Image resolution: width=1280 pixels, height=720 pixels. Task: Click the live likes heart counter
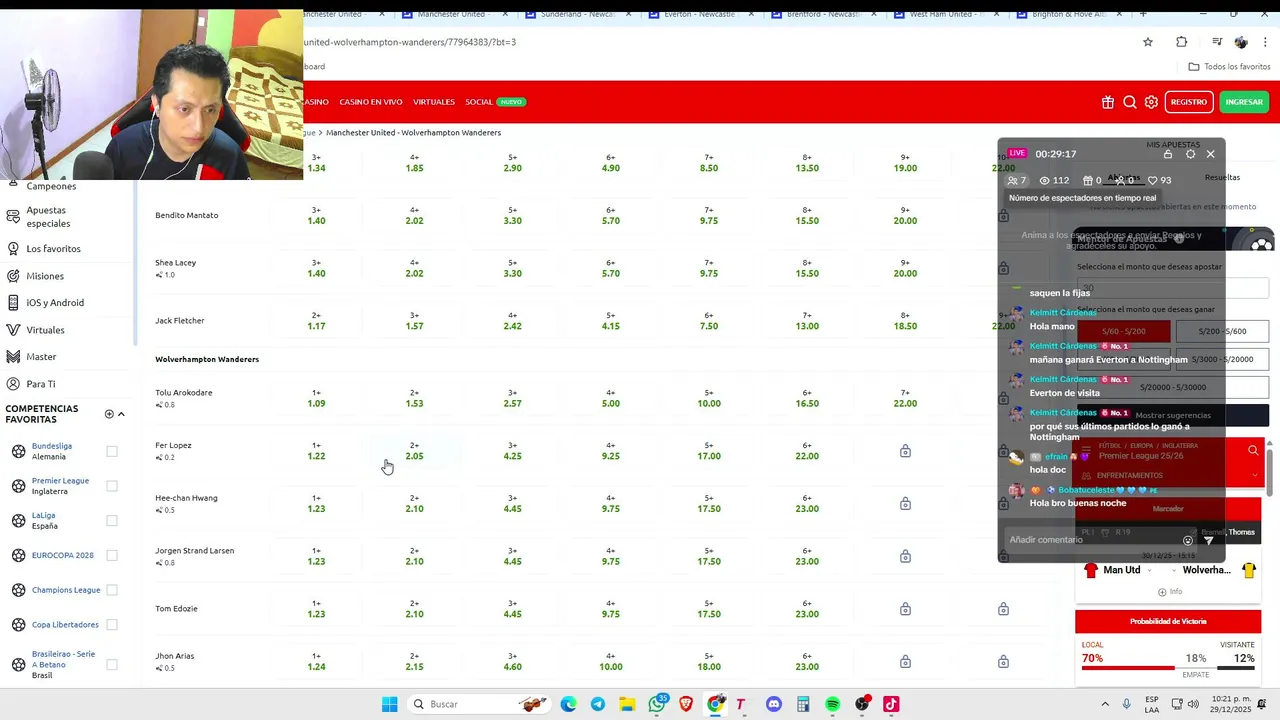[1160, 180]
